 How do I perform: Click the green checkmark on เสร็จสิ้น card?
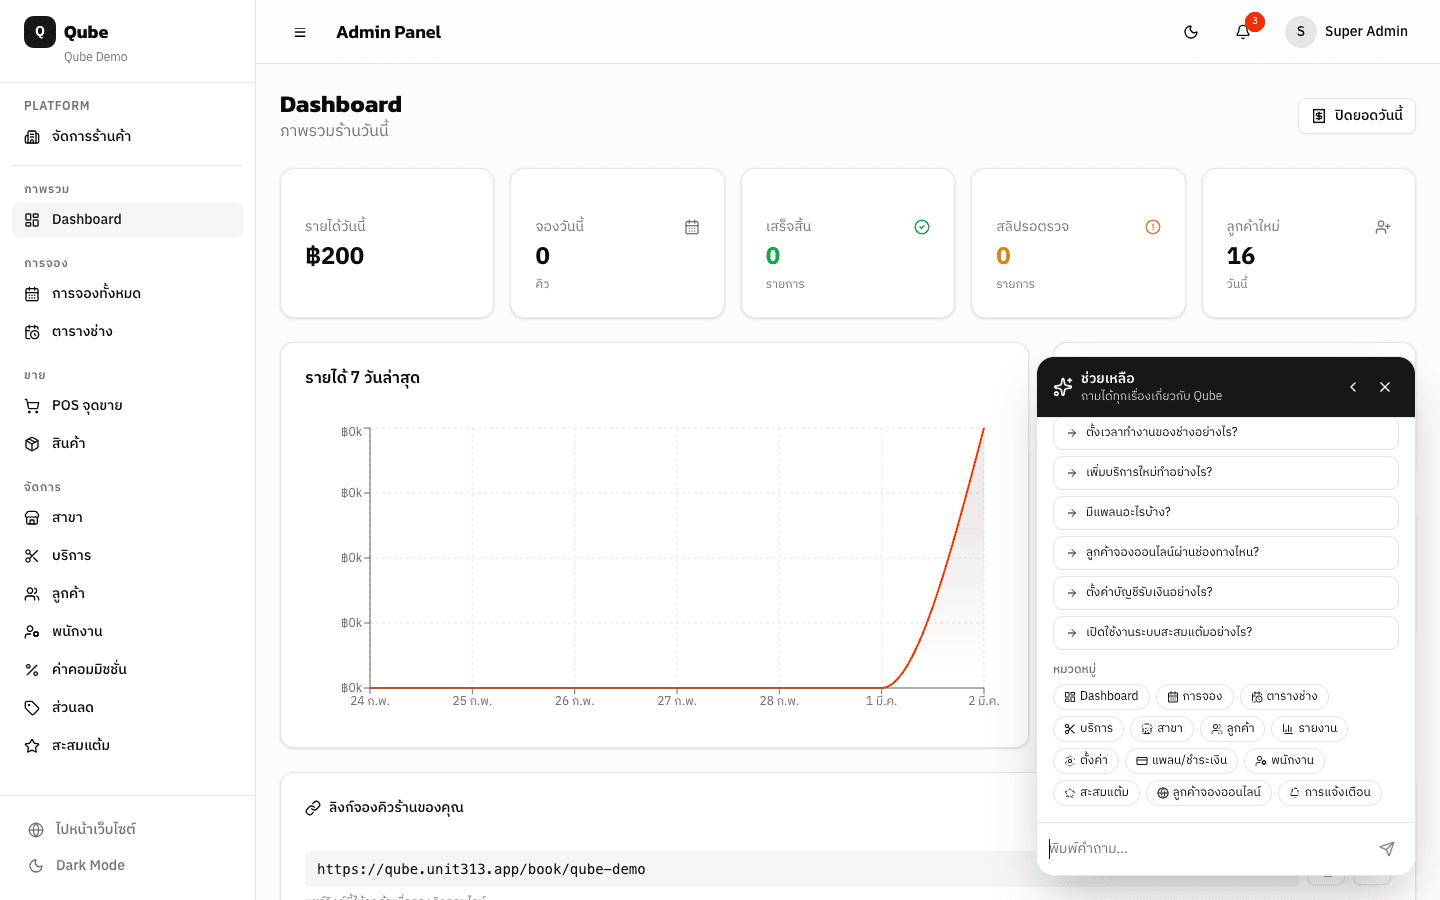click(x=922, y=227)
